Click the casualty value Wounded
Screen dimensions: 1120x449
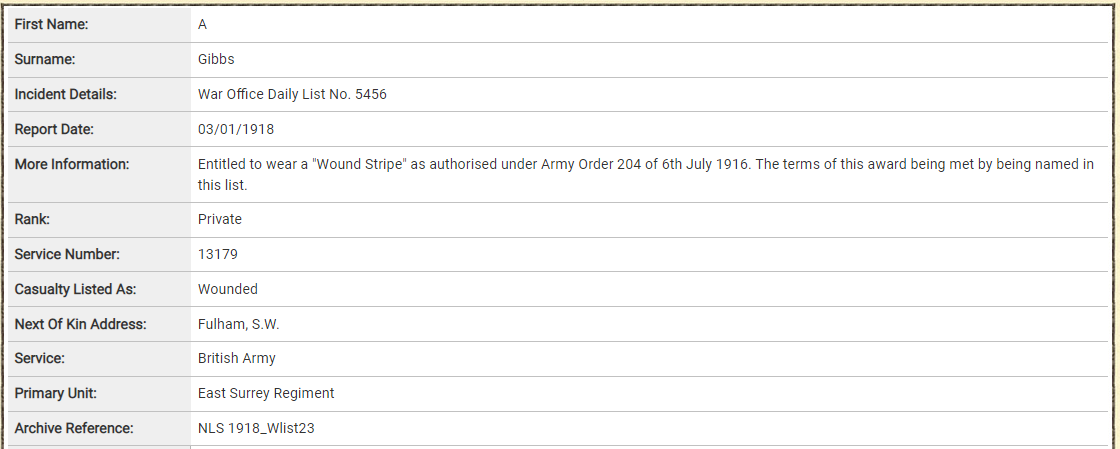(x=228, y=289)
